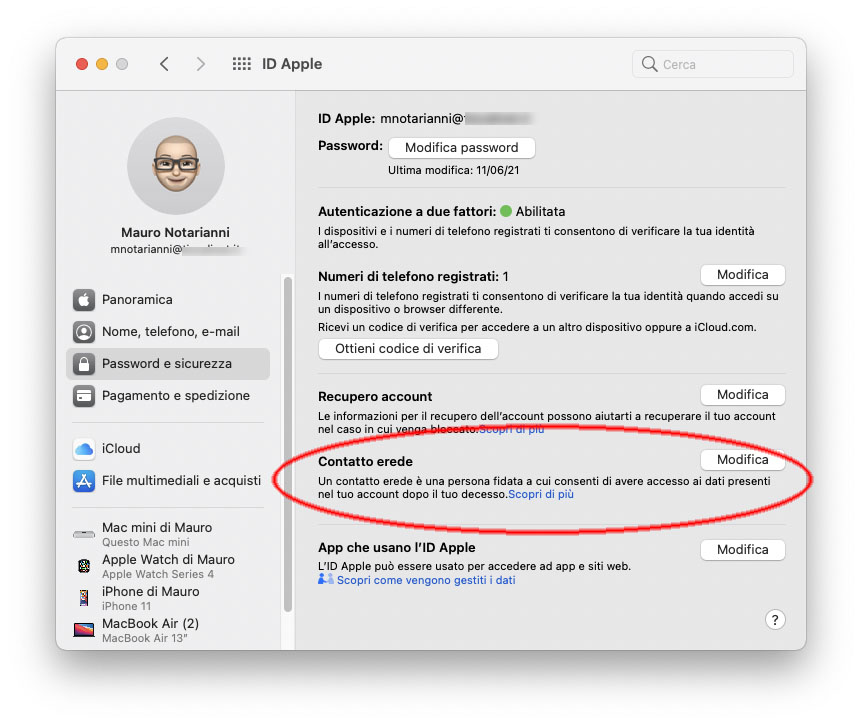Select the iPhone di Mauro icon

[x=83, y=598]
